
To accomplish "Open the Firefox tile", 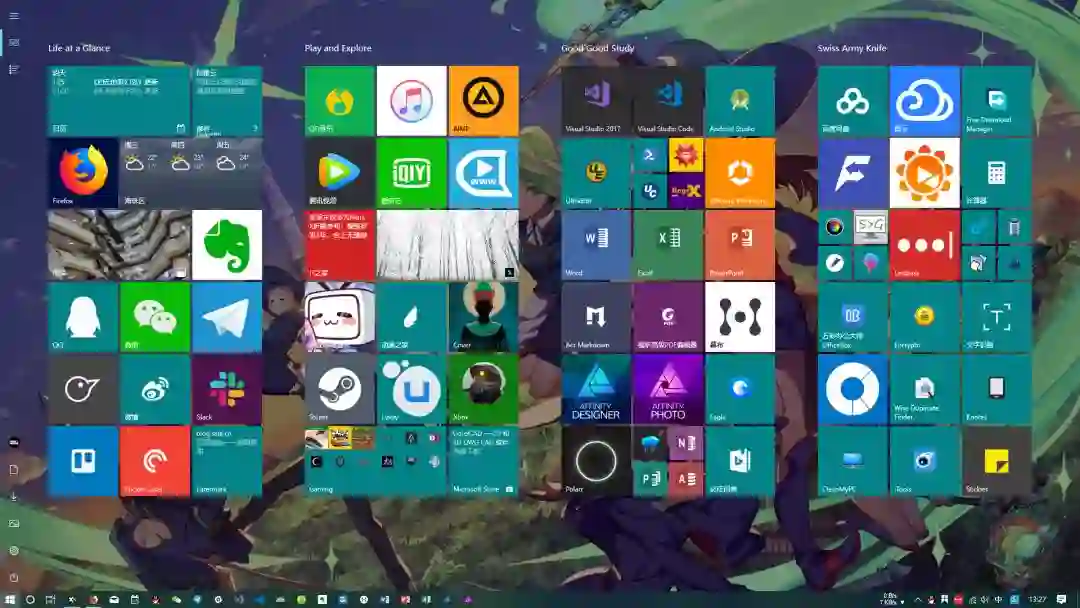I will point(83,172).
